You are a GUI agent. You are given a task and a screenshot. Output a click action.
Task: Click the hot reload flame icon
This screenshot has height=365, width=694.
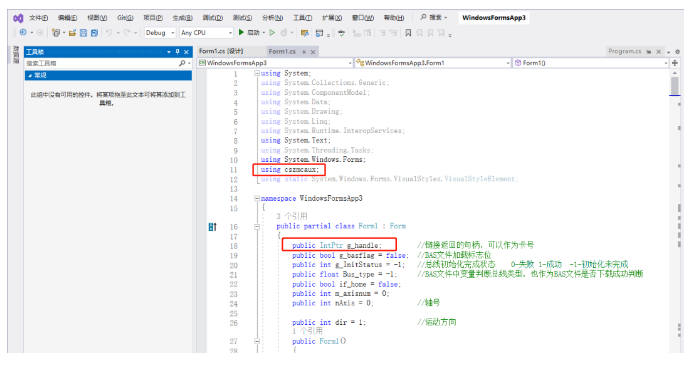pyautogui.click(x=284, y=32)
